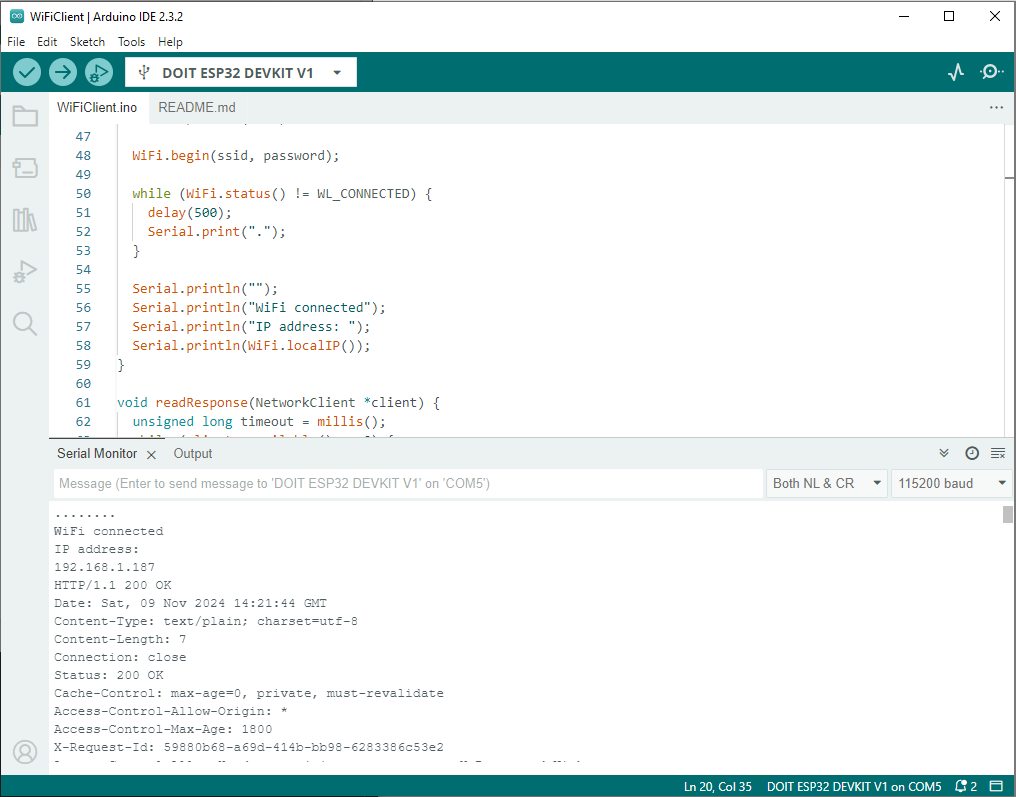
Task: Click the Cache-Control output line
Action: coord(249,693)
